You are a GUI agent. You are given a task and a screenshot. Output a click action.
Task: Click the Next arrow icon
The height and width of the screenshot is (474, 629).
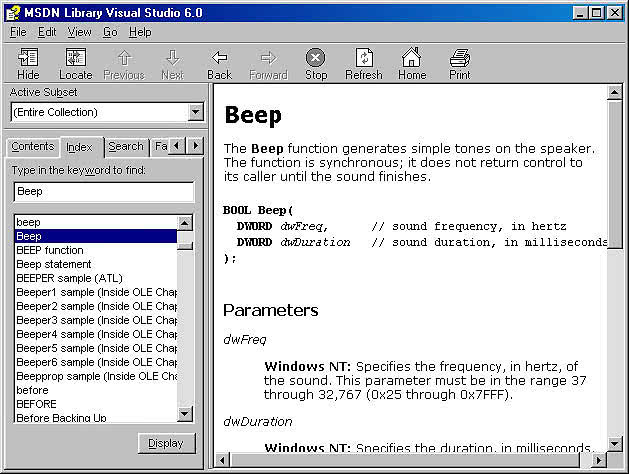coord(172,58)
